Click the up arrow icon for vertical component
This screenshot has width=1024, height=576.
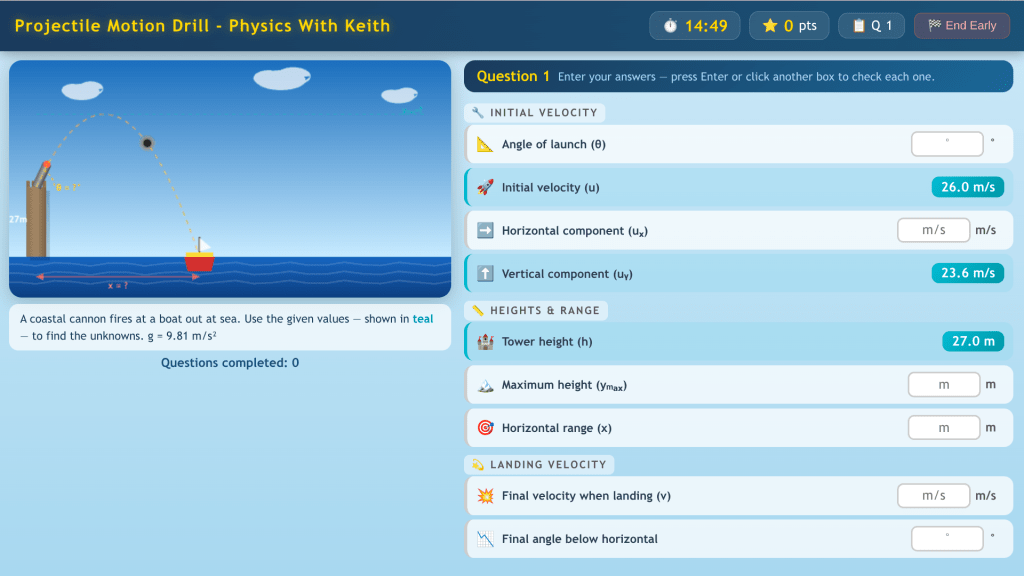pyautogui.click(x=485, y=274)
